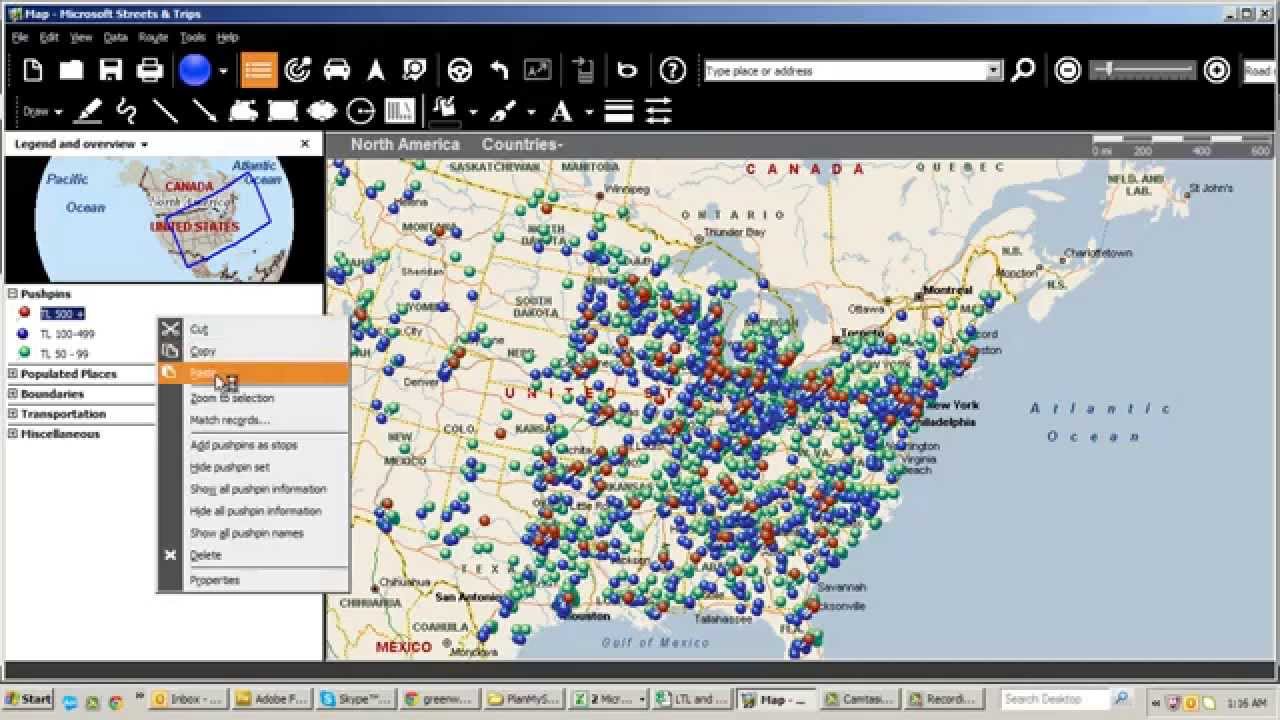Open the Draw dropdown menu
The image size is (1280, 720).
click(x=43, y=112)
